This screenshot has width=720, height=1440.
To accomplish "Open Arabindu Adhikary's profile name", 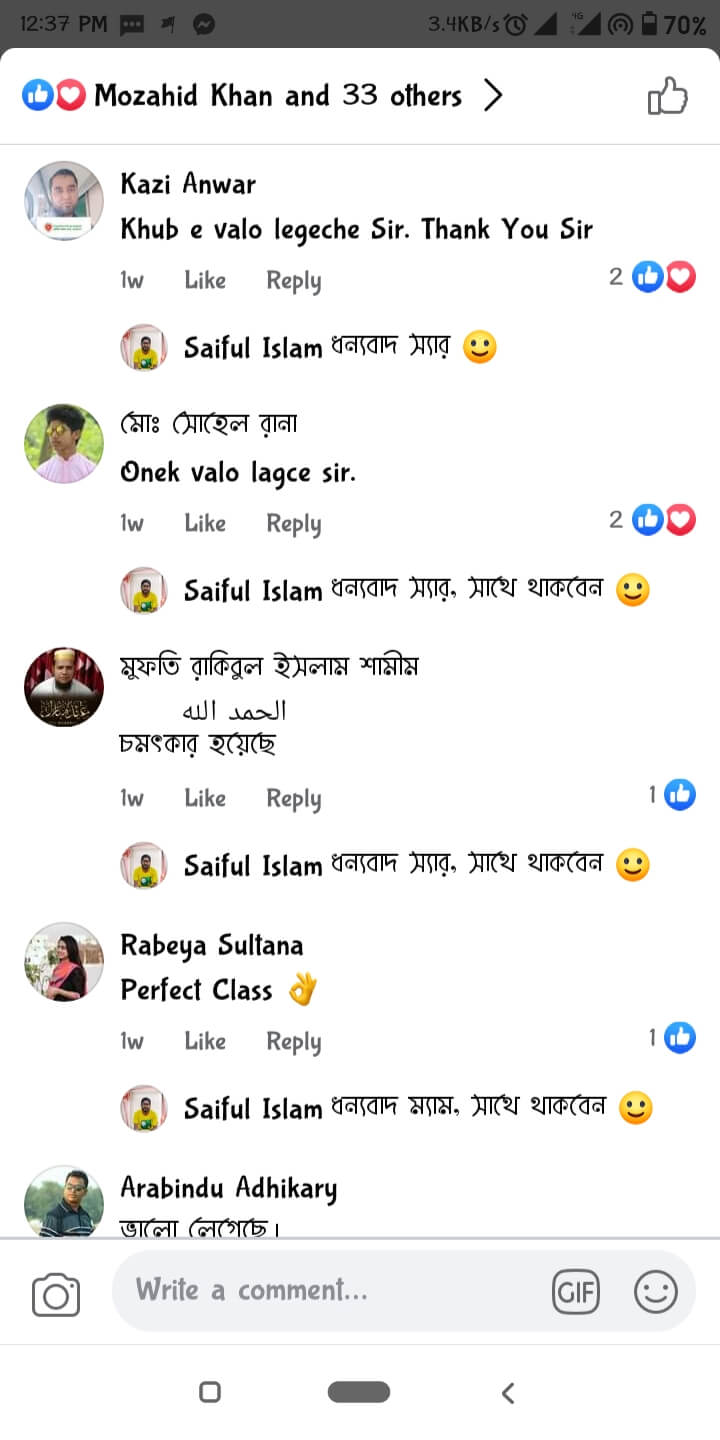I will coord(229,1188).
